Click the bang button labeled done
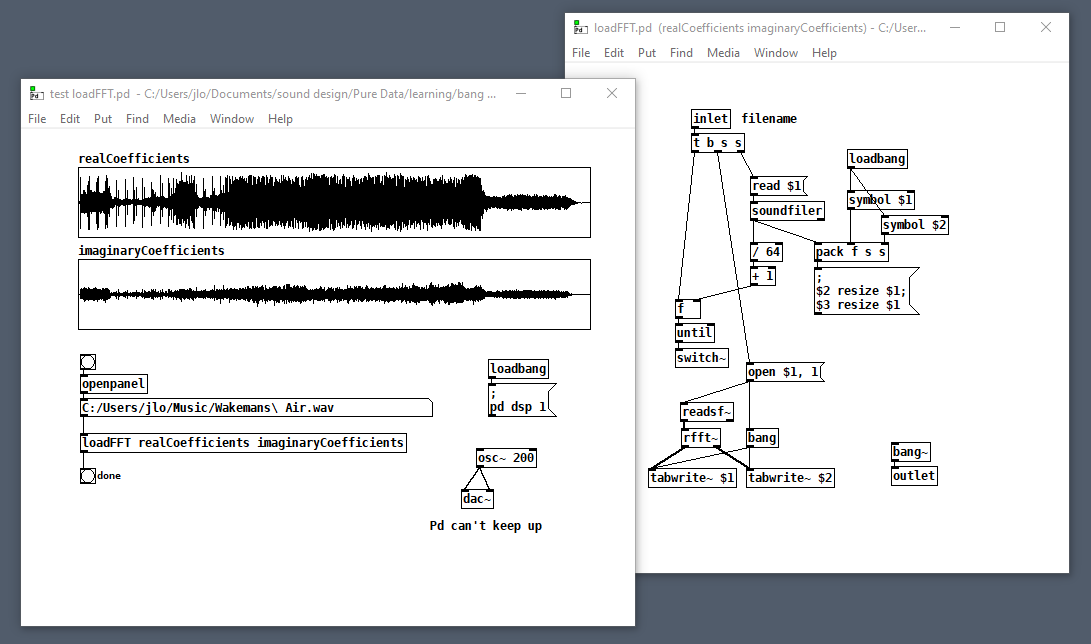The height and width of the screenshot is (644, 1091). pyautogui.click(x=88, y=476)
